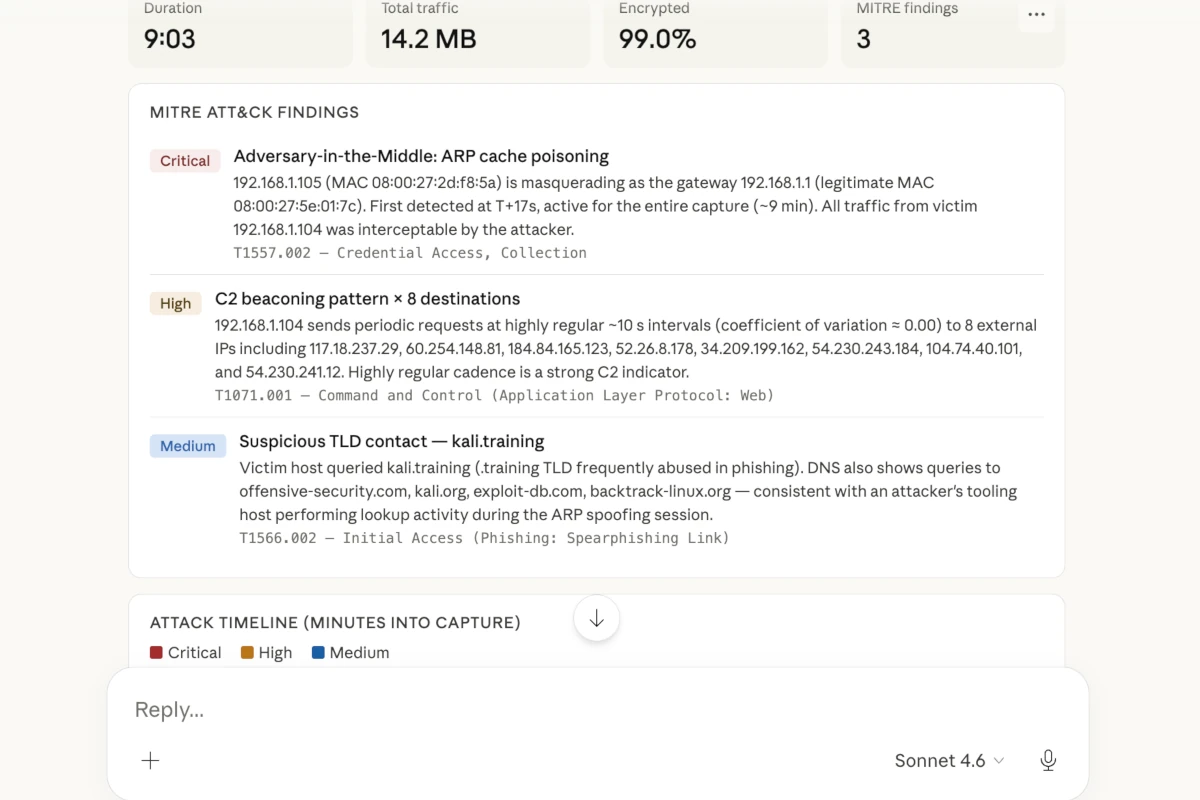Screen dimensions: 1200x800
Task: Select the MITRE ATT&CK FINDINGS section header
Action: tap(254, 112)
